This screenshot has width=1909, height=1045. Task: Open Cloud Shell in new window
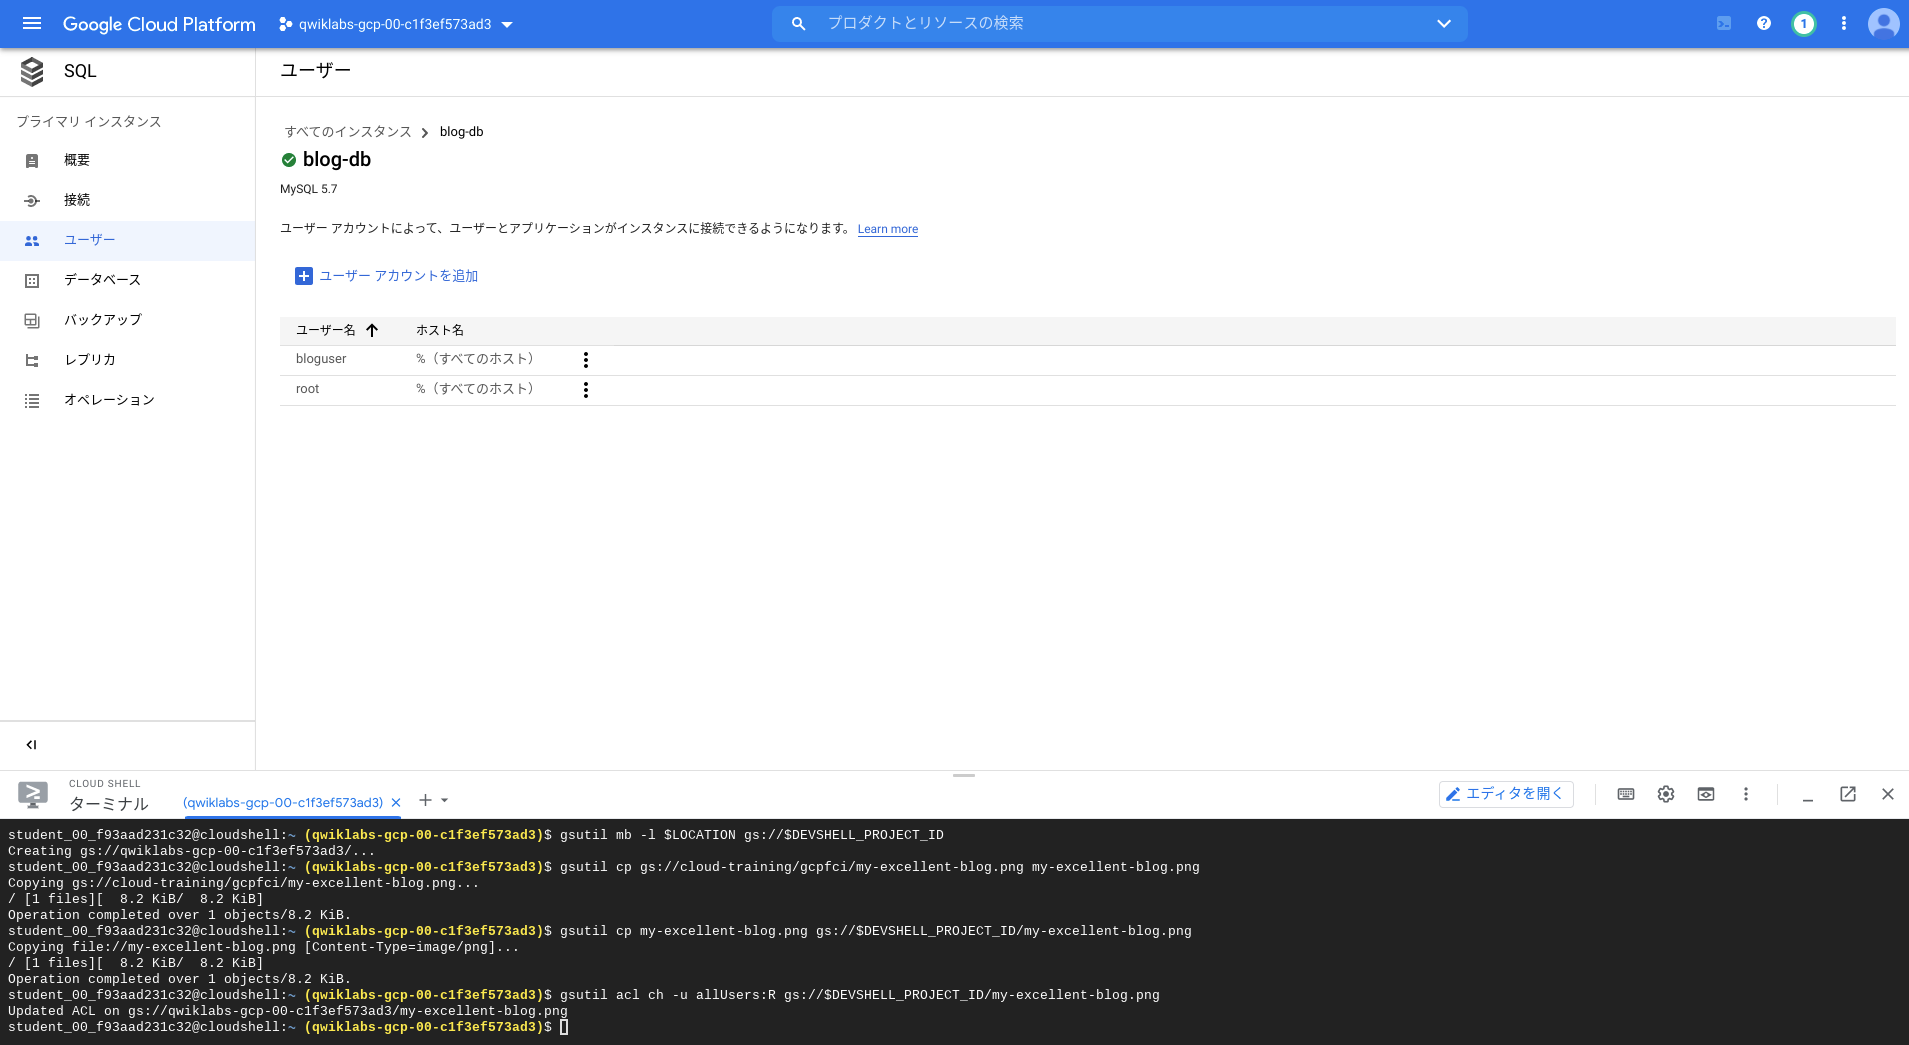click(x=1848, y=794)
